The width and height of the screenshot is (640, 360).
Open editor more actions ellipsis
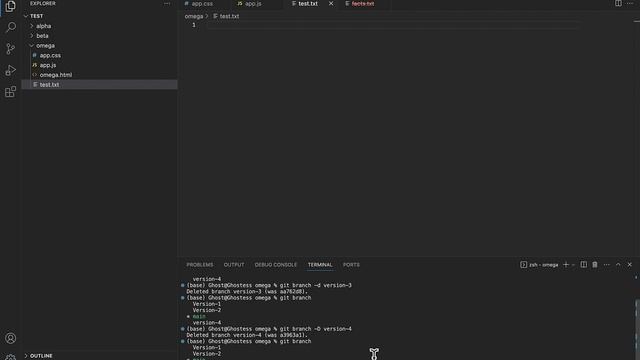coord(630,4)
